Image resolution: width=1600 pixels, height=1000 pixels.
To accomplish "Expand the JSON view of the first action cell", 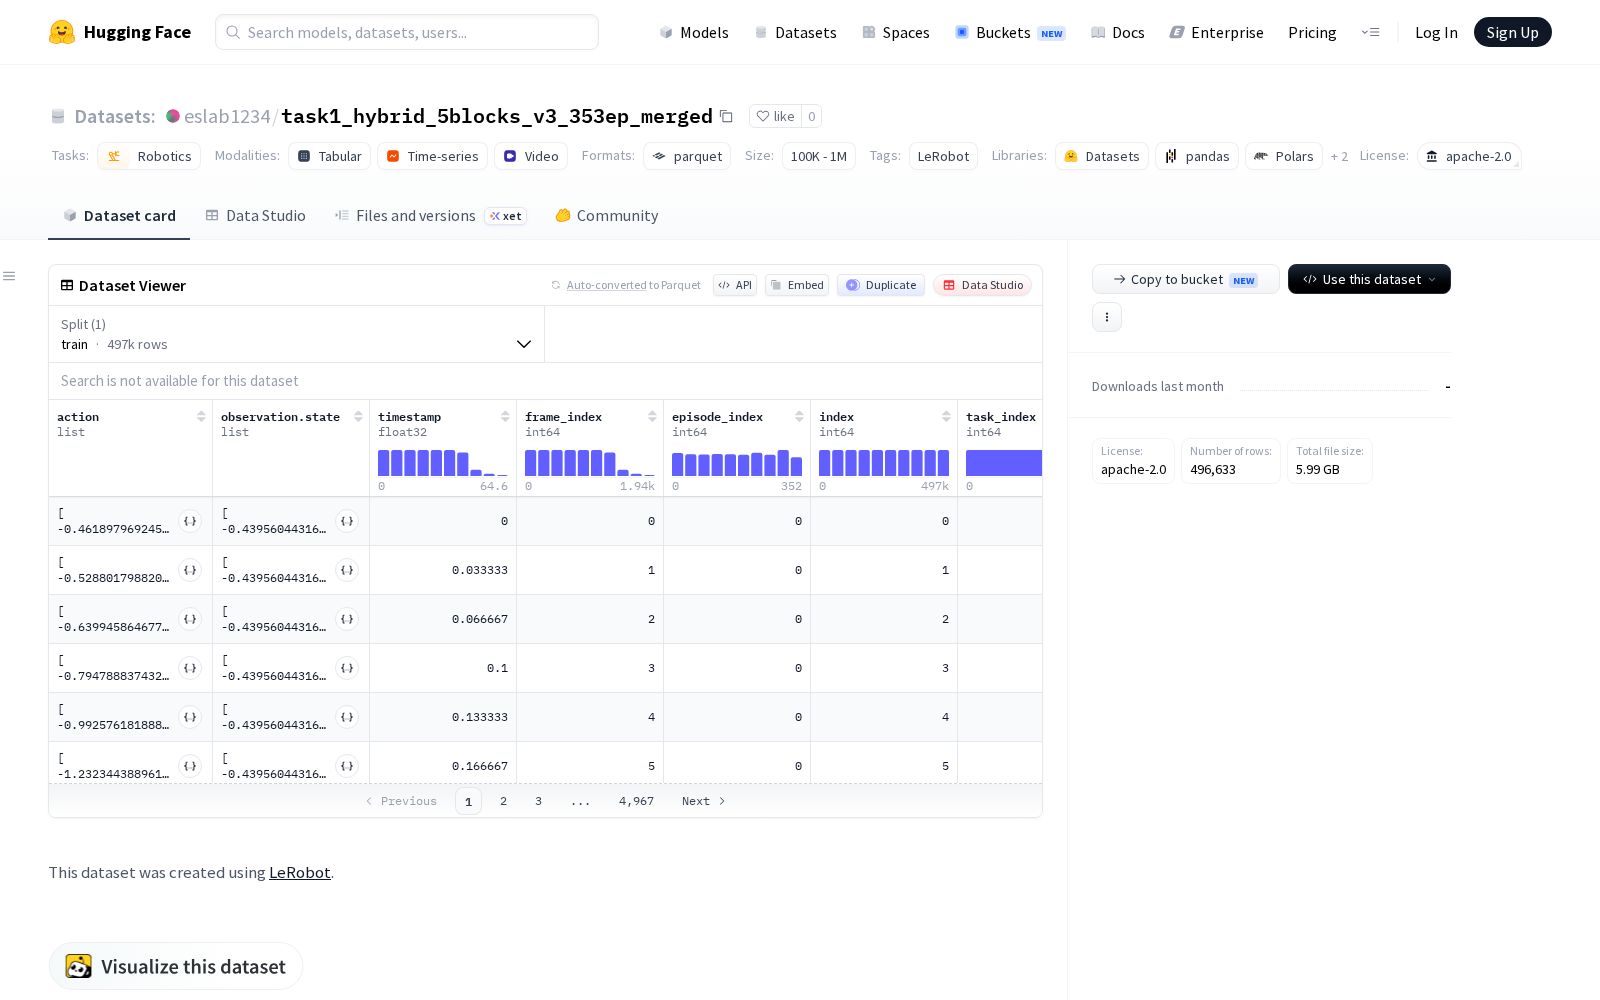I will pos(190,521).
